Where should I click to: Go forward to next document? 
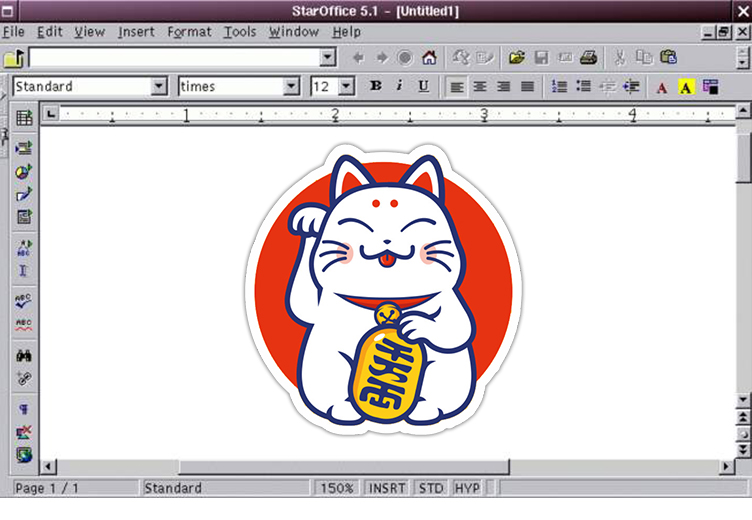[382, 58]
